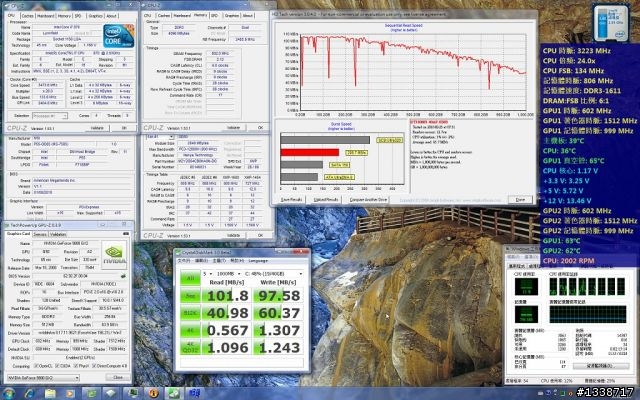This screenshot has height=400, width=640.
Task: Switch to the Sensors tab in GPU-Z
Action: (40, 234)
